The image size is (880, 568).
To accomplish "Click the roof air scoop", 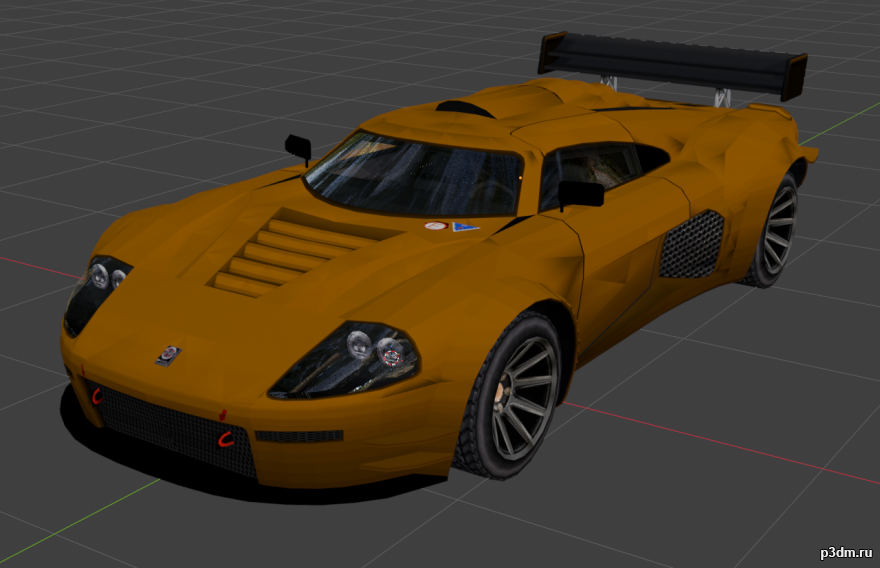I will point(465,108).
